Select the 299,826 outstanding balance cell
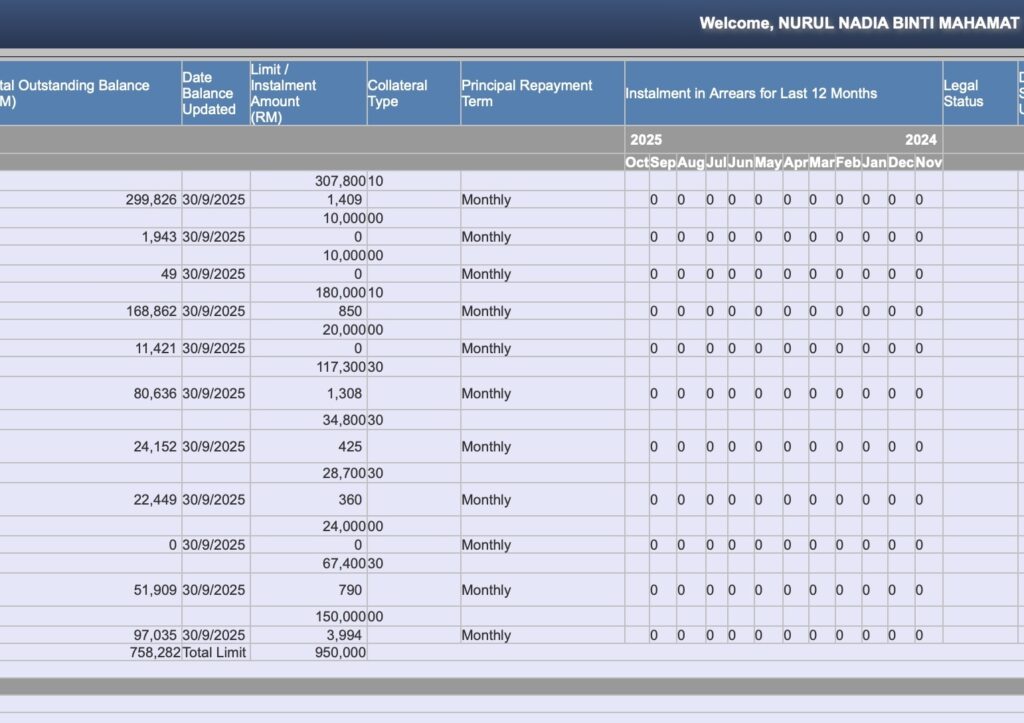The height and width of the screenshot is (723, 1024). tap(151, 200)
